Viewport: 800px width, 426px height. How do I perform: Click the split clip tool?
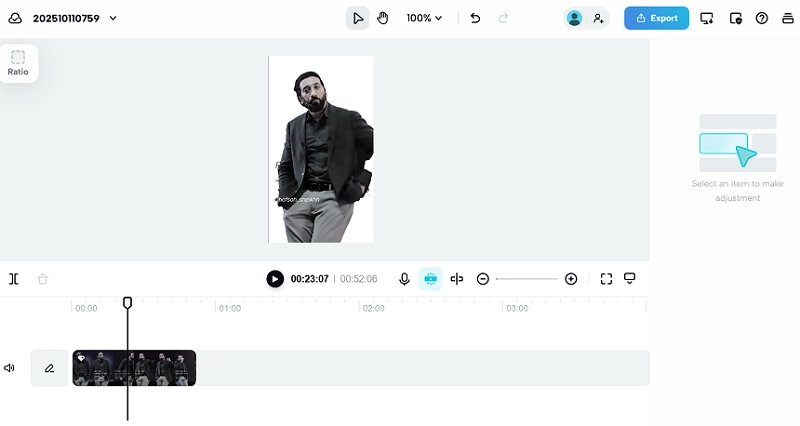[x=14, y=279]
